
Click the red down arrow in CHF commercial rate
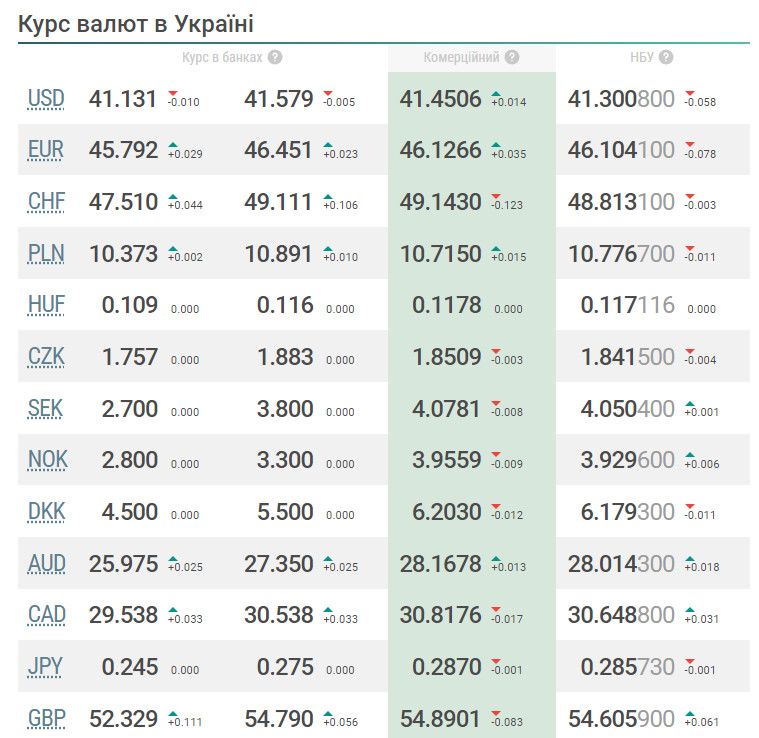495,196
